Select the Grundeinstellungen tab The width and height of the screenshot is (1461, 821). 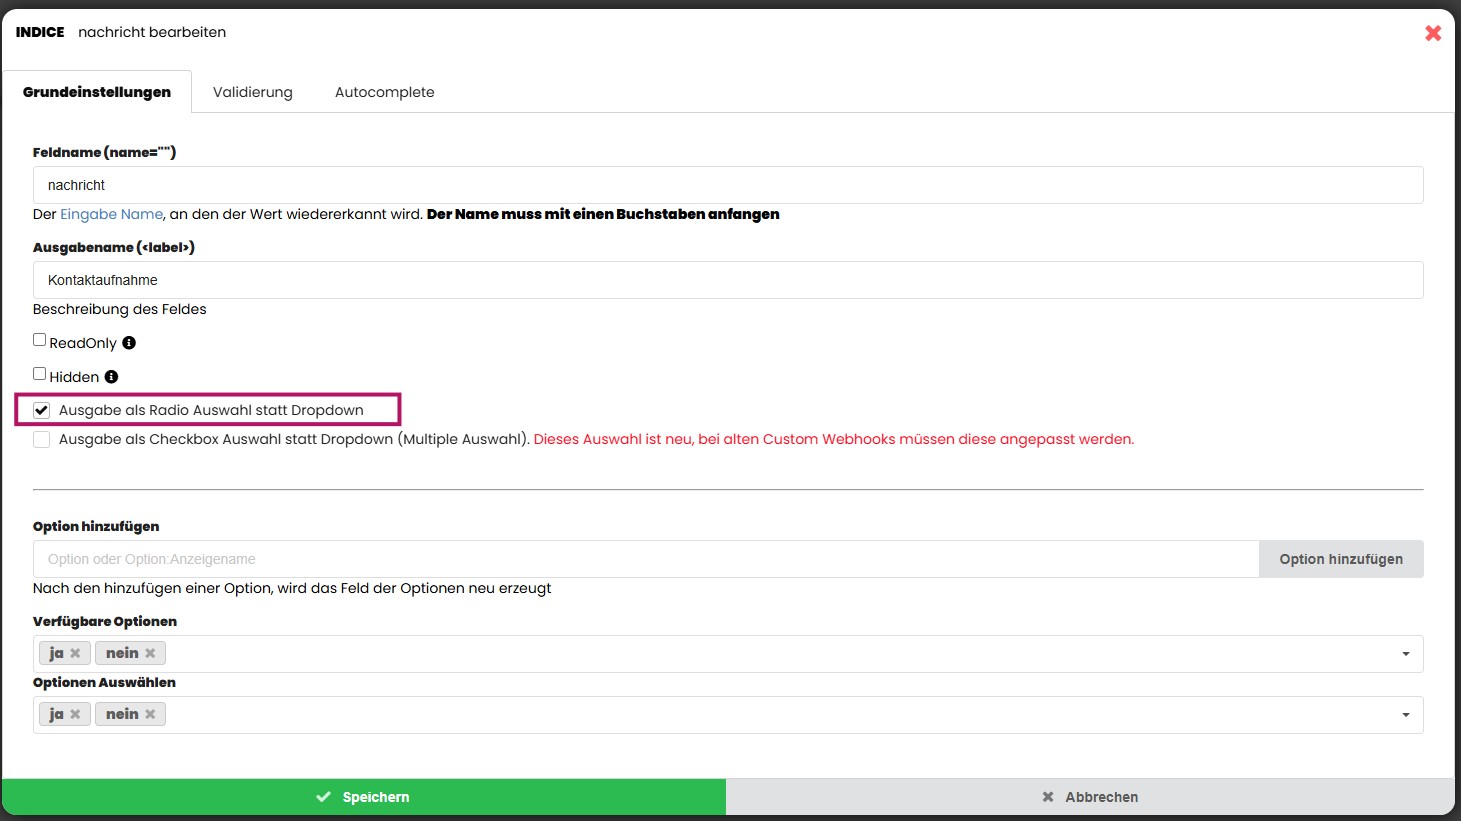point(97,92)
